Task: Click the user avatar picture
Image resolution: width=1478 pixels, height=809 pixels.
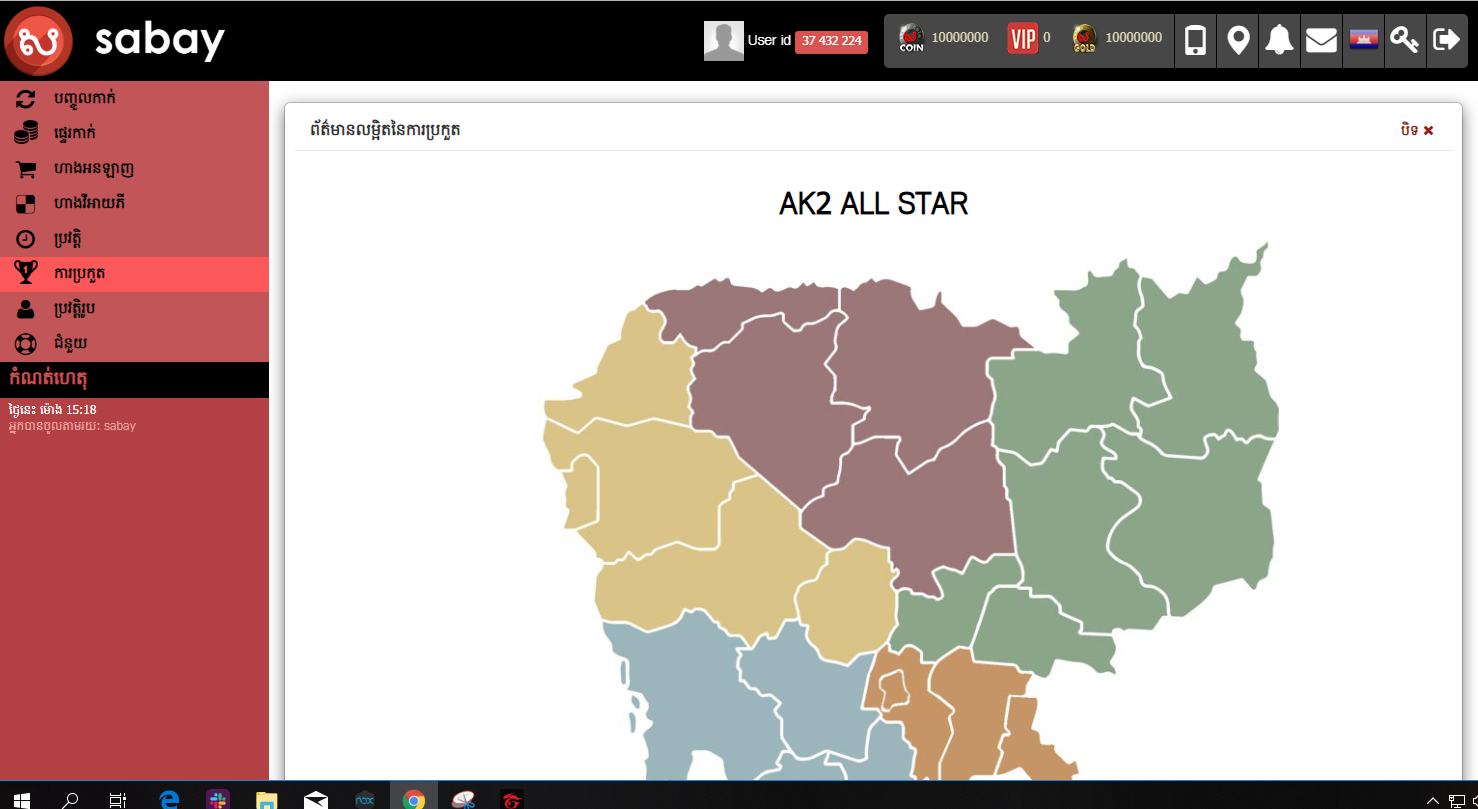Action: [x=723, y=41]
